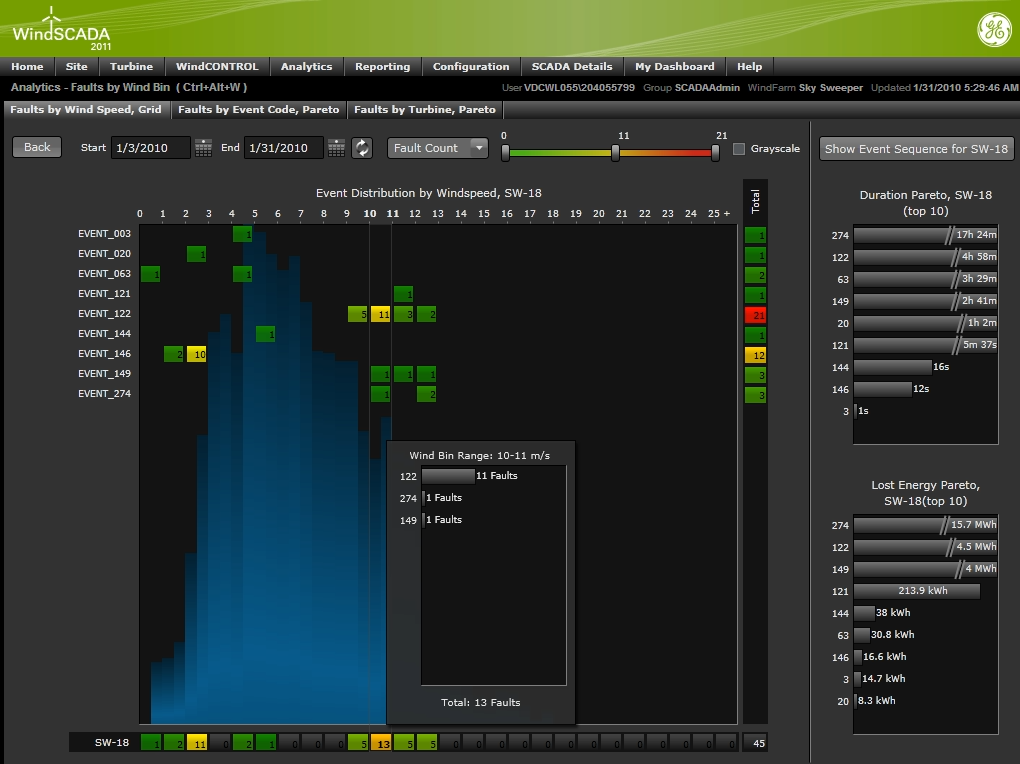The image size is (1020, 764).
Task: Click the 4.5 MWh lost energy bar
Action: point(925,547)
